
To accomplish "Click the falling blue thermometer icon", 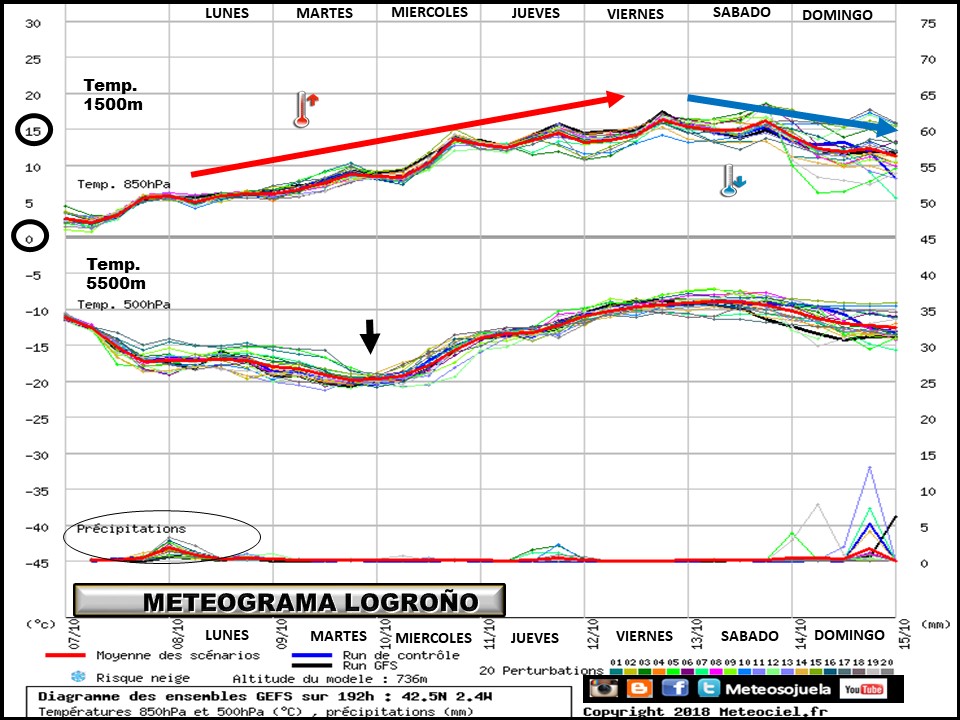I will (731, 181).
